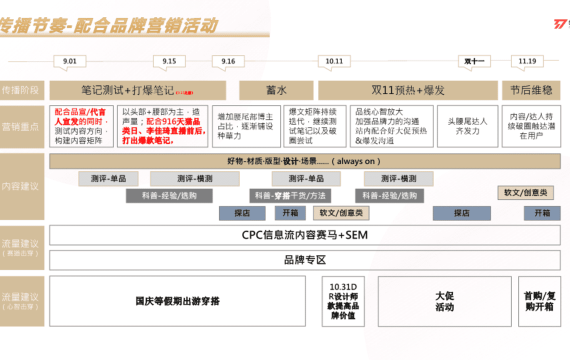Click the box starting 增加腰尾部博主占比
The image size is (570, 360).
tap(246, 126)
